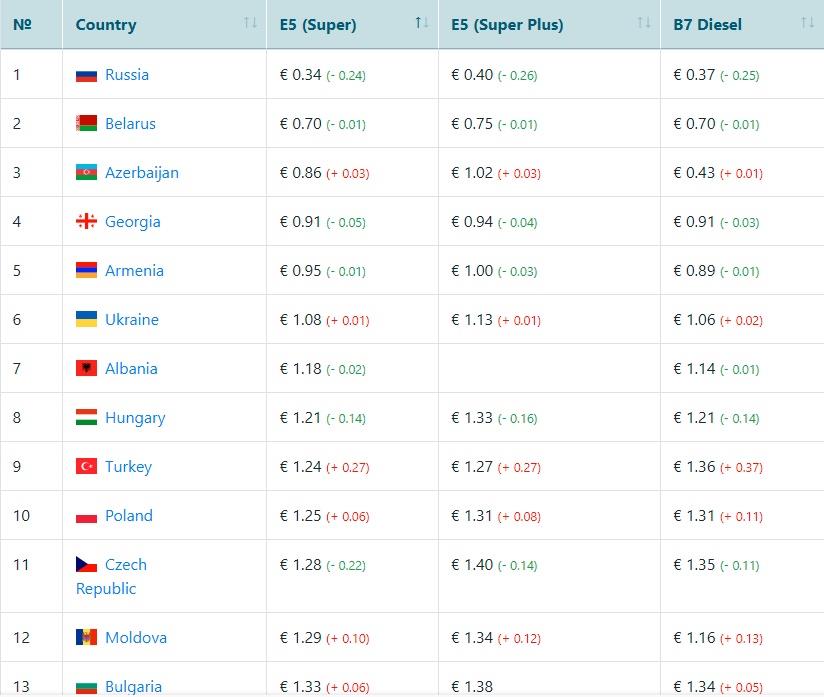Sort by B7 Diesel column arrows

pos(808,23)
